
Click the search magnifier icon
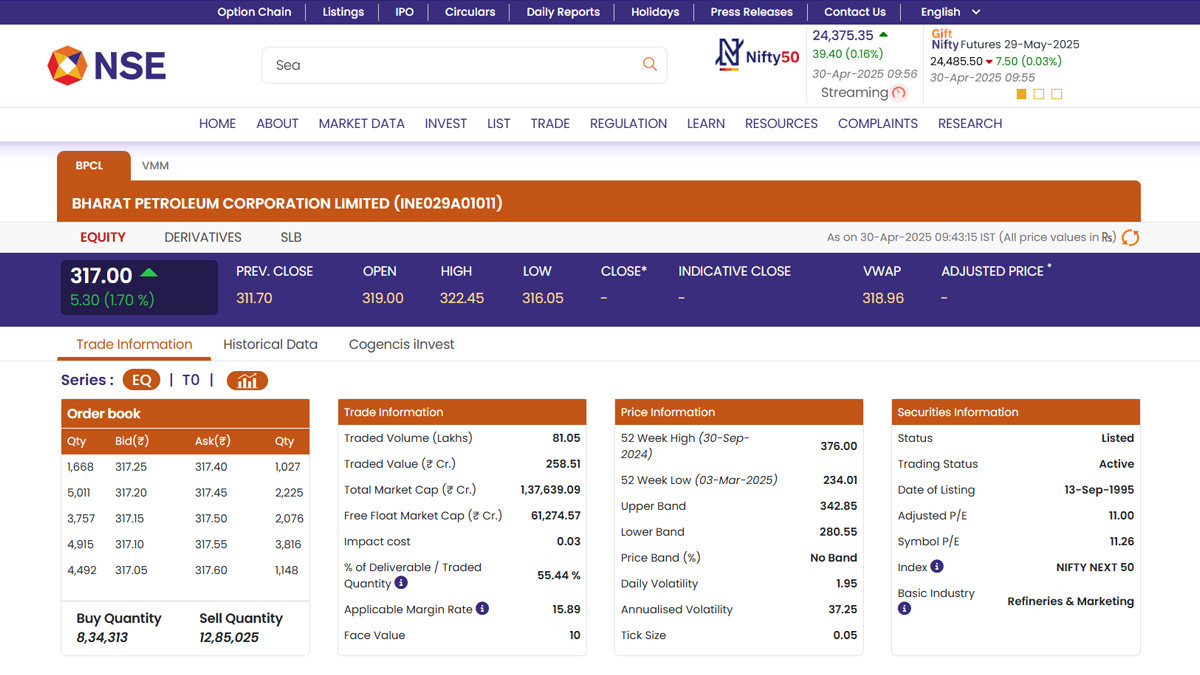click(x=650, y=65)
